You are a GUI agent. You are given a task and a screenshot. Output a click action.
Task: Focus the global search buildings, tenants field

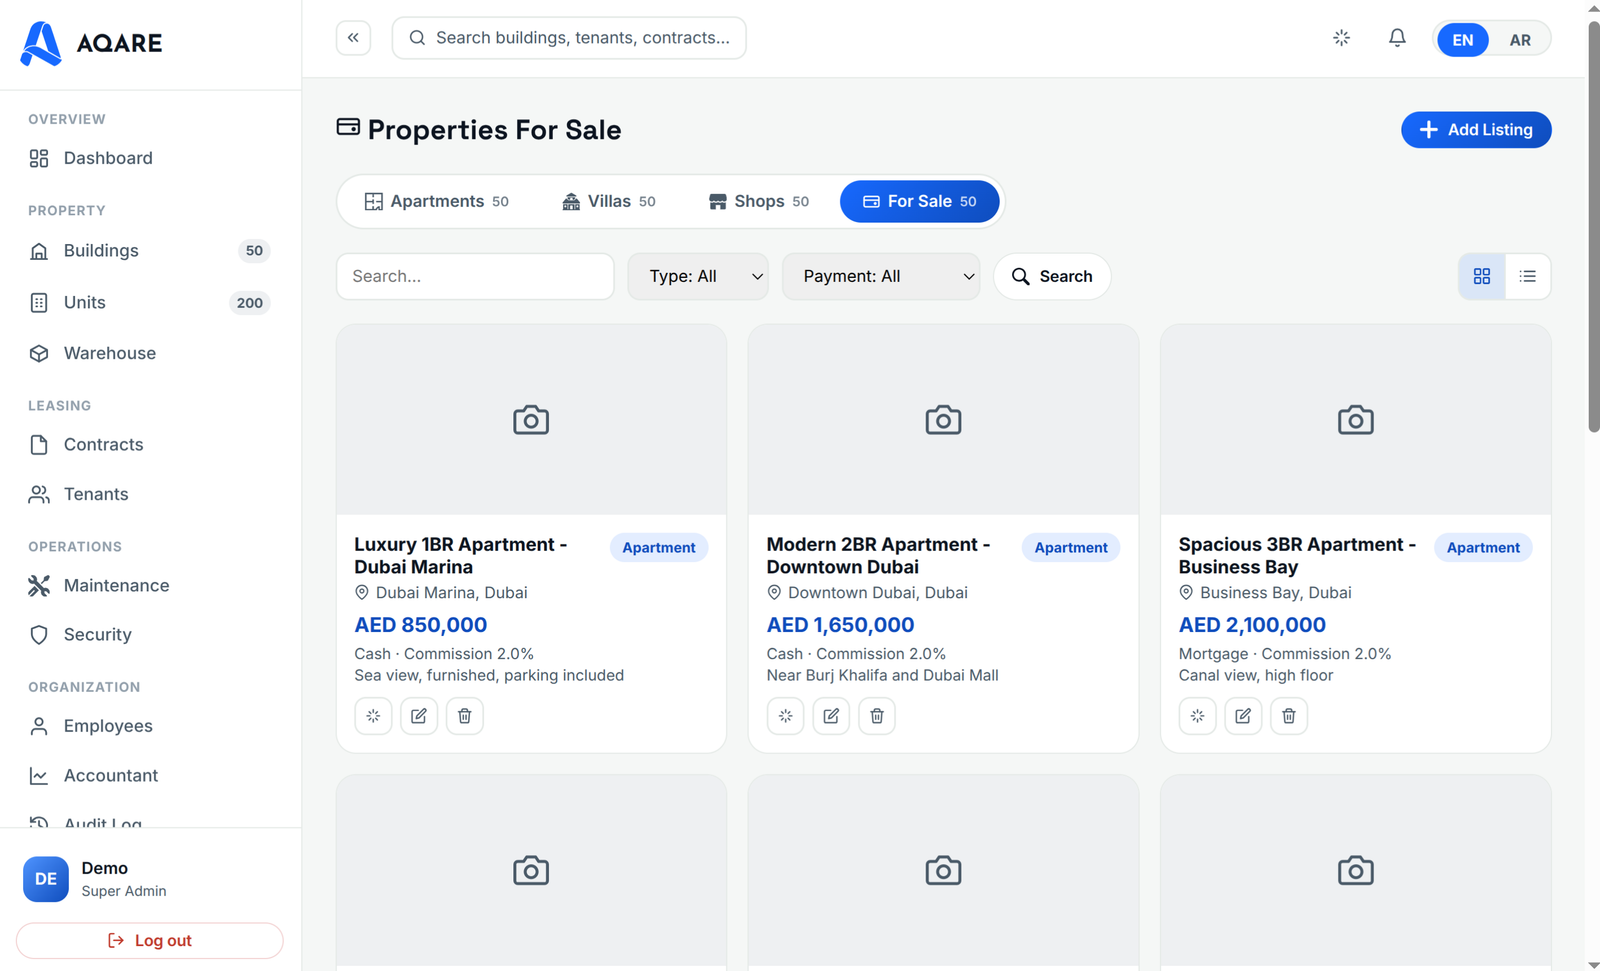coord(569,38)
